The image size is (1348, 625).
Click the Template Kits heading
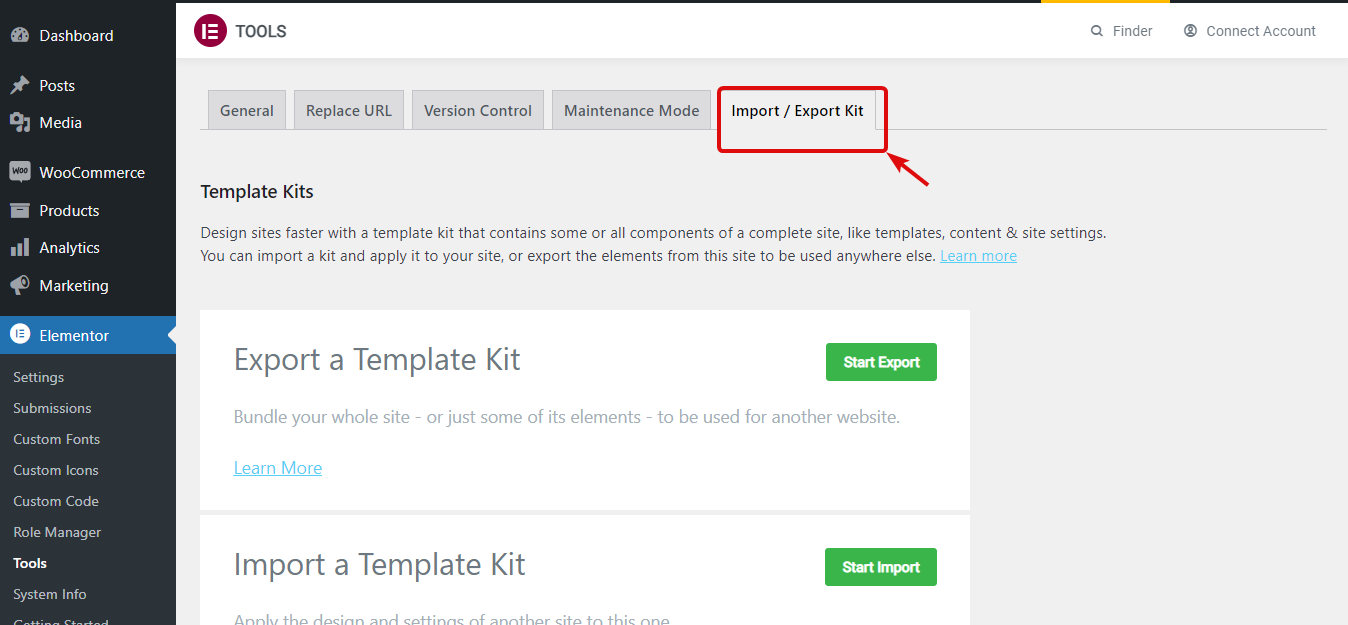257,191
